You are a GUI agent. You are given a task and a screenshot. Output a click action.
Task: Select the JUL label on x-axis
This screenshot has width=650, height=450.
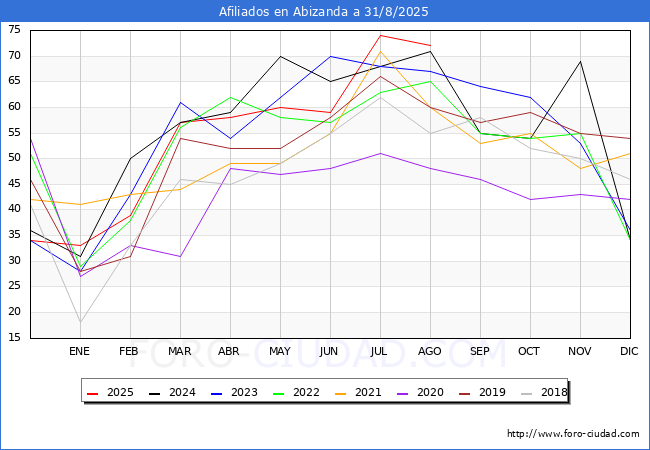pos(380,352)
